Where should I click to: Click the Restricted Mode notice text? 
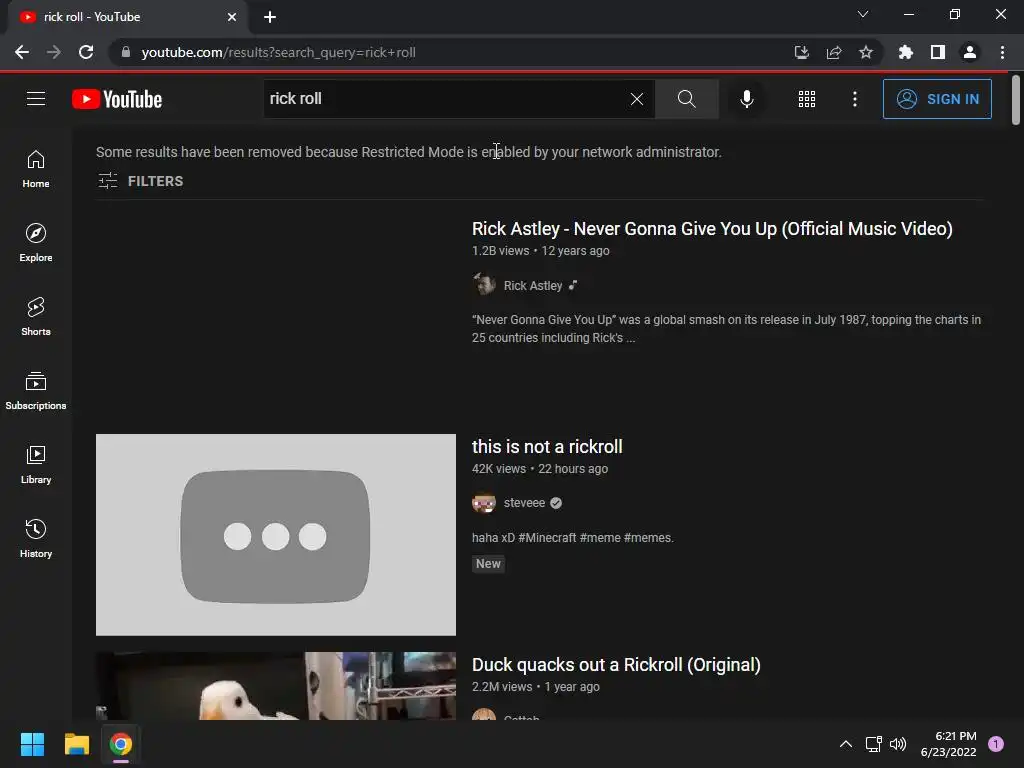408,152
